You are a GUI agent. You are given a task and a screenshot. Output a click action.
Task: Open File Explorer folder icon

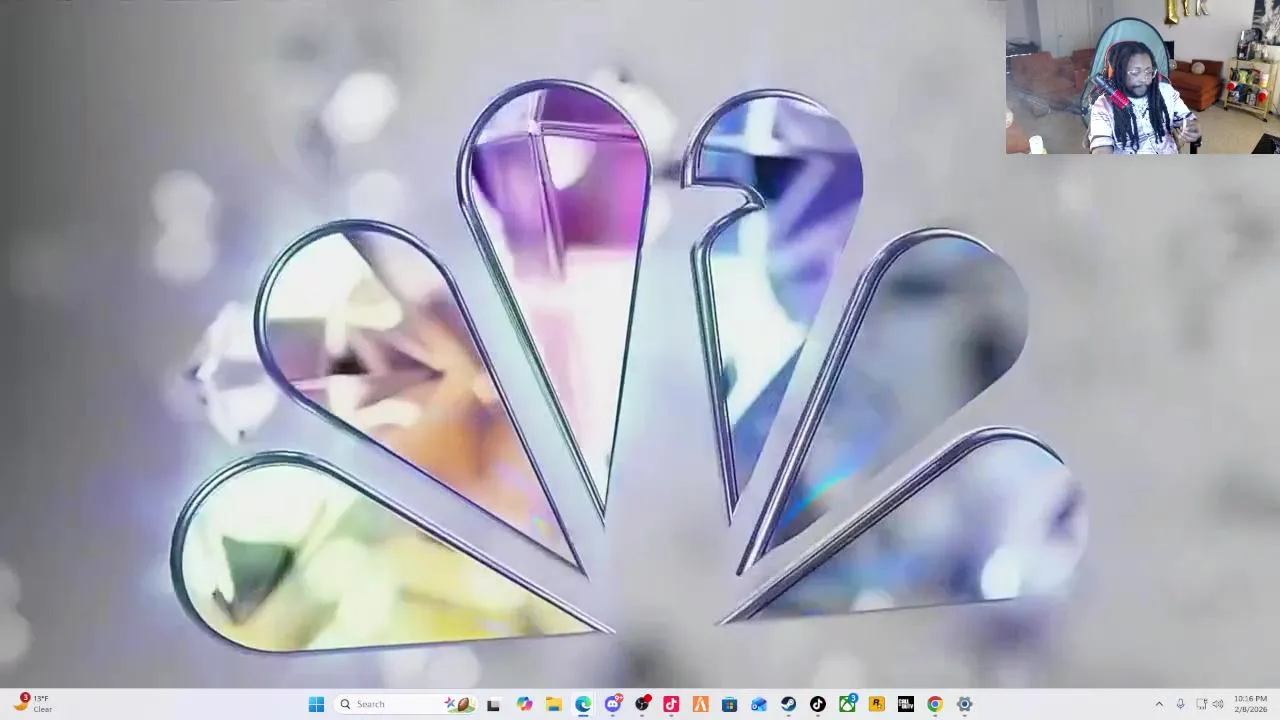click(553, 704)
